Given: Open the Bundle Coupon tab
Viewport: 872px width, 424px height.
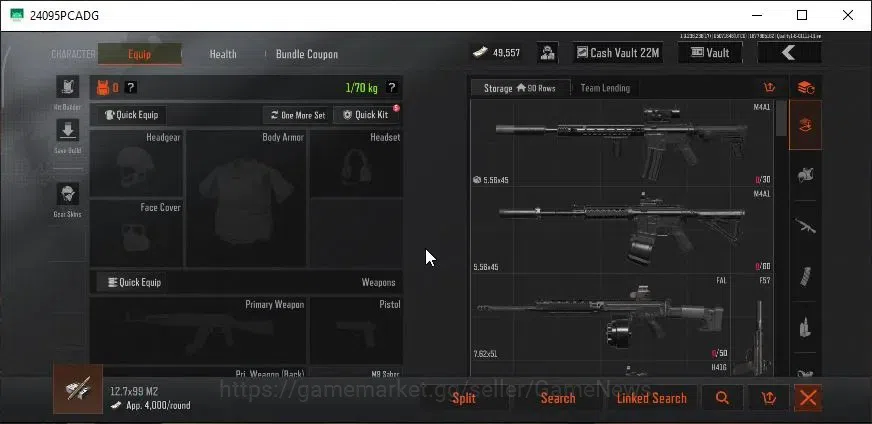Looking at the screenshot, I should (x=307, y=54).
